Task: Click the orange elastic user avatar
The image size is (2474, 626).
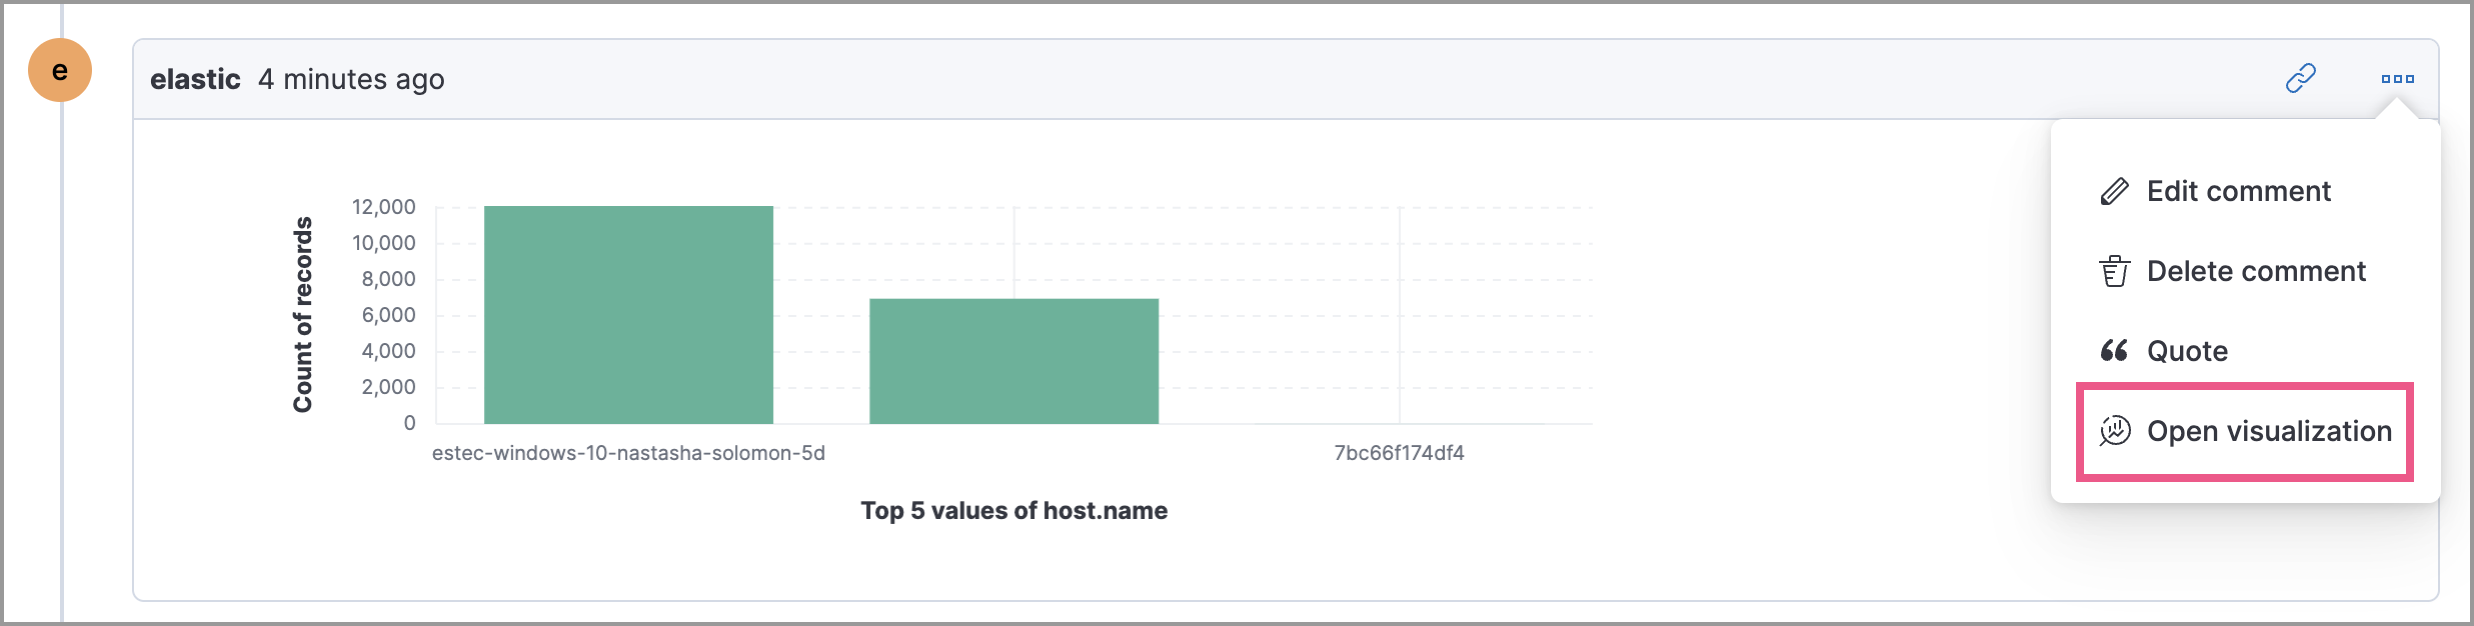Action: coord(60,70)
